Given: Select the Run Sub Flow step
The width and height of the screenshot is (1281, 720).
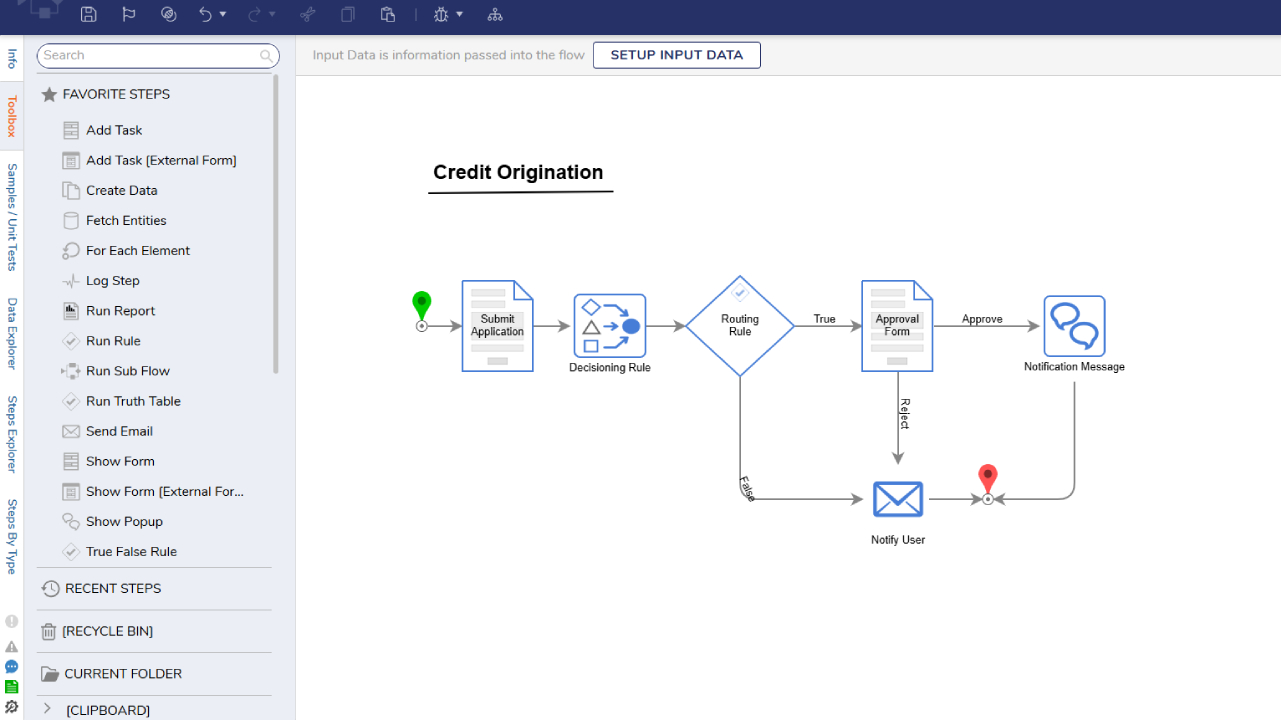Looking at the screenshot, I should click(116, 370).
